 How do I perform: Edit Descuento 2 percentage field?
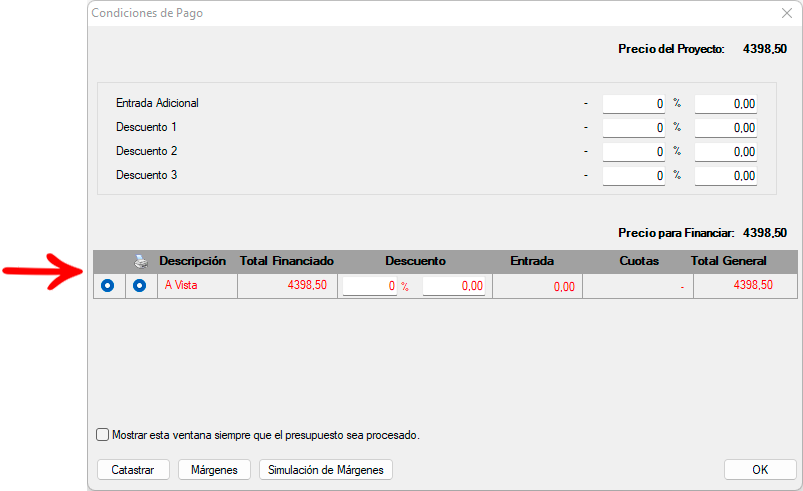click(x=633, y=152)
